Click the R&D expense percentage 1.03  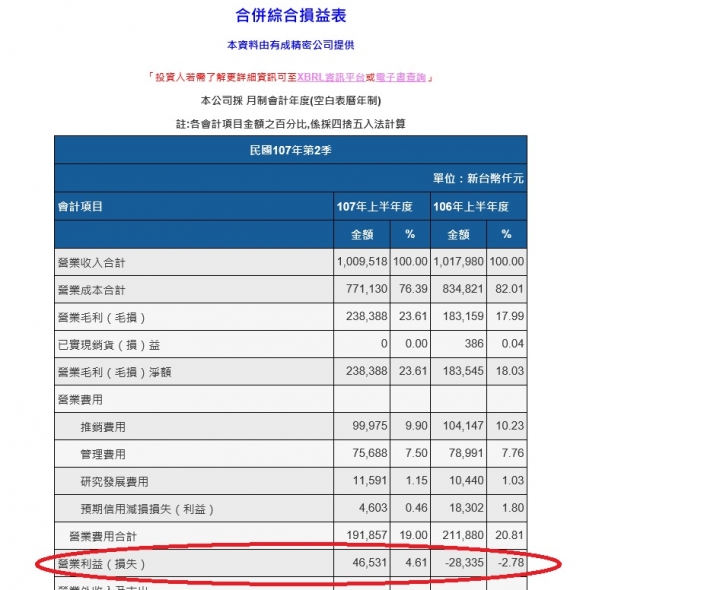coord(513,480)
